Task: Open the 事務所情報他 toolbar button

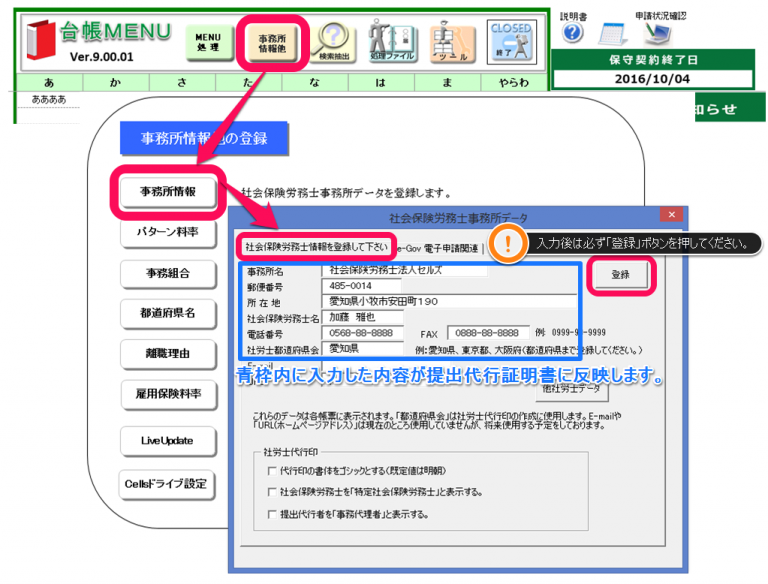Action: 272,44
